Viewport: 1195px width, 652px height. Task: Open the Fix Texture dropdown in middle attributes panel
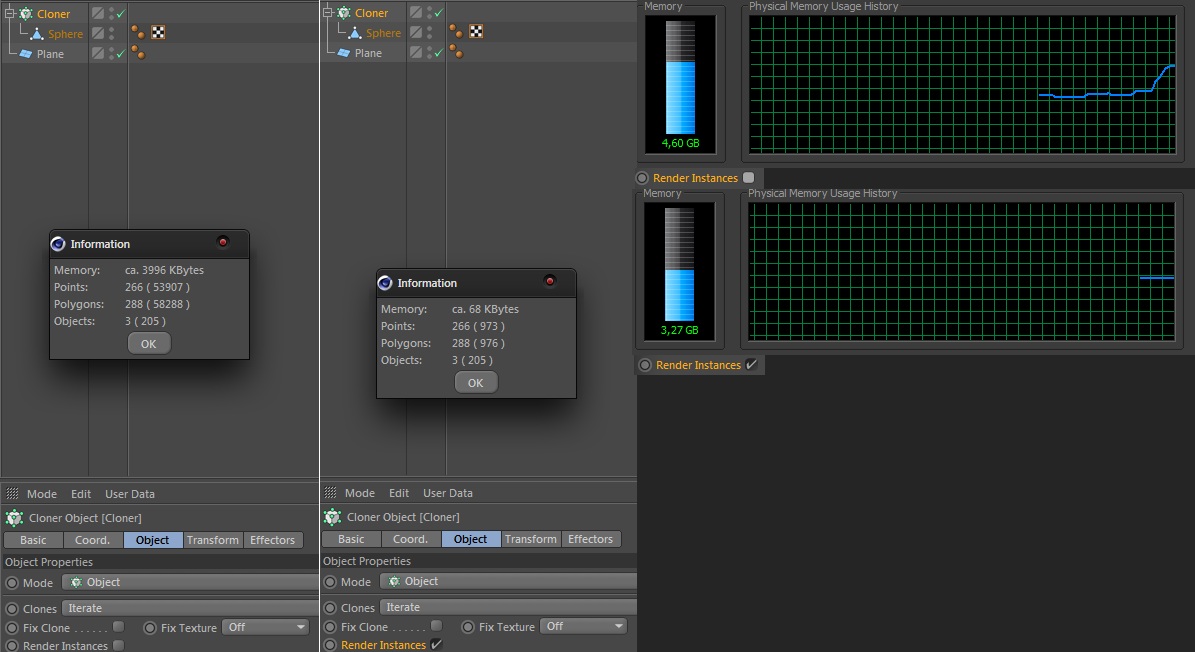(584, 626)
